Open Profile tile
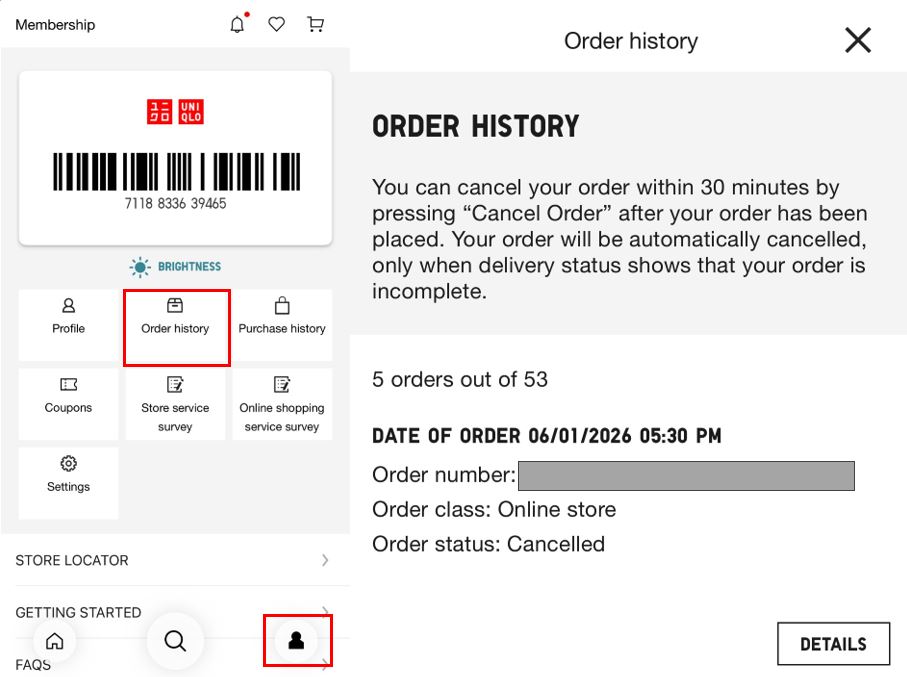 coord(68,316)
